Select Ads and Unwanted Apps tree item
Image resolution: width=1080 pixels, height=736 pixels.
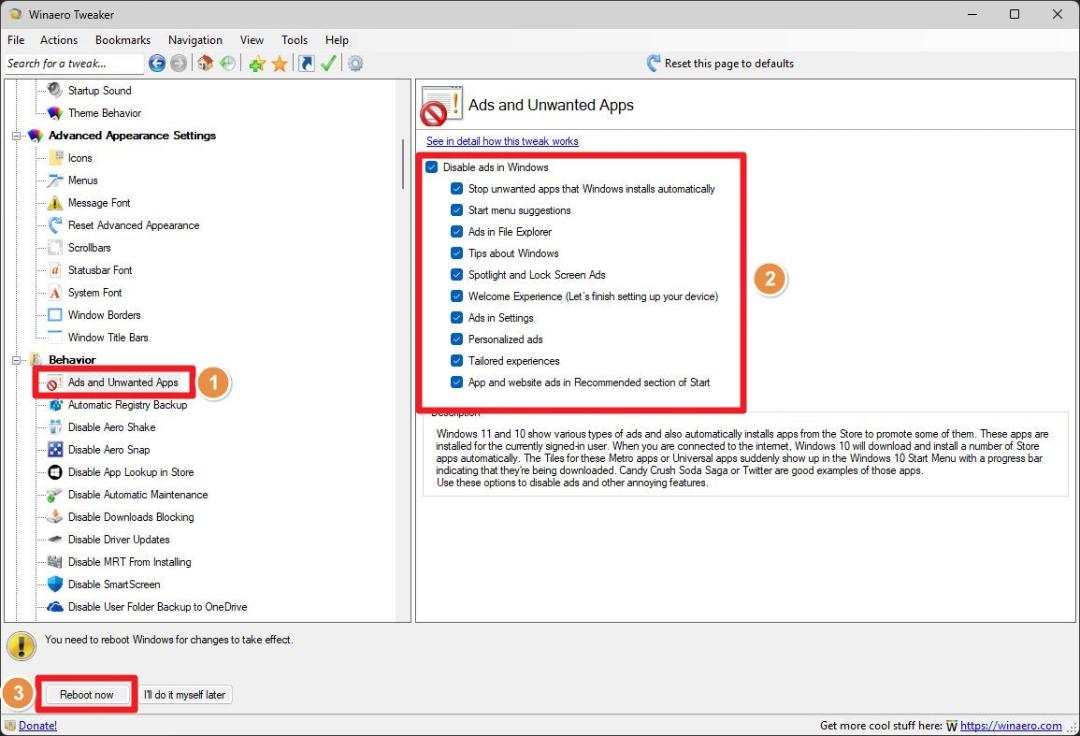click(x=123, y=382)
